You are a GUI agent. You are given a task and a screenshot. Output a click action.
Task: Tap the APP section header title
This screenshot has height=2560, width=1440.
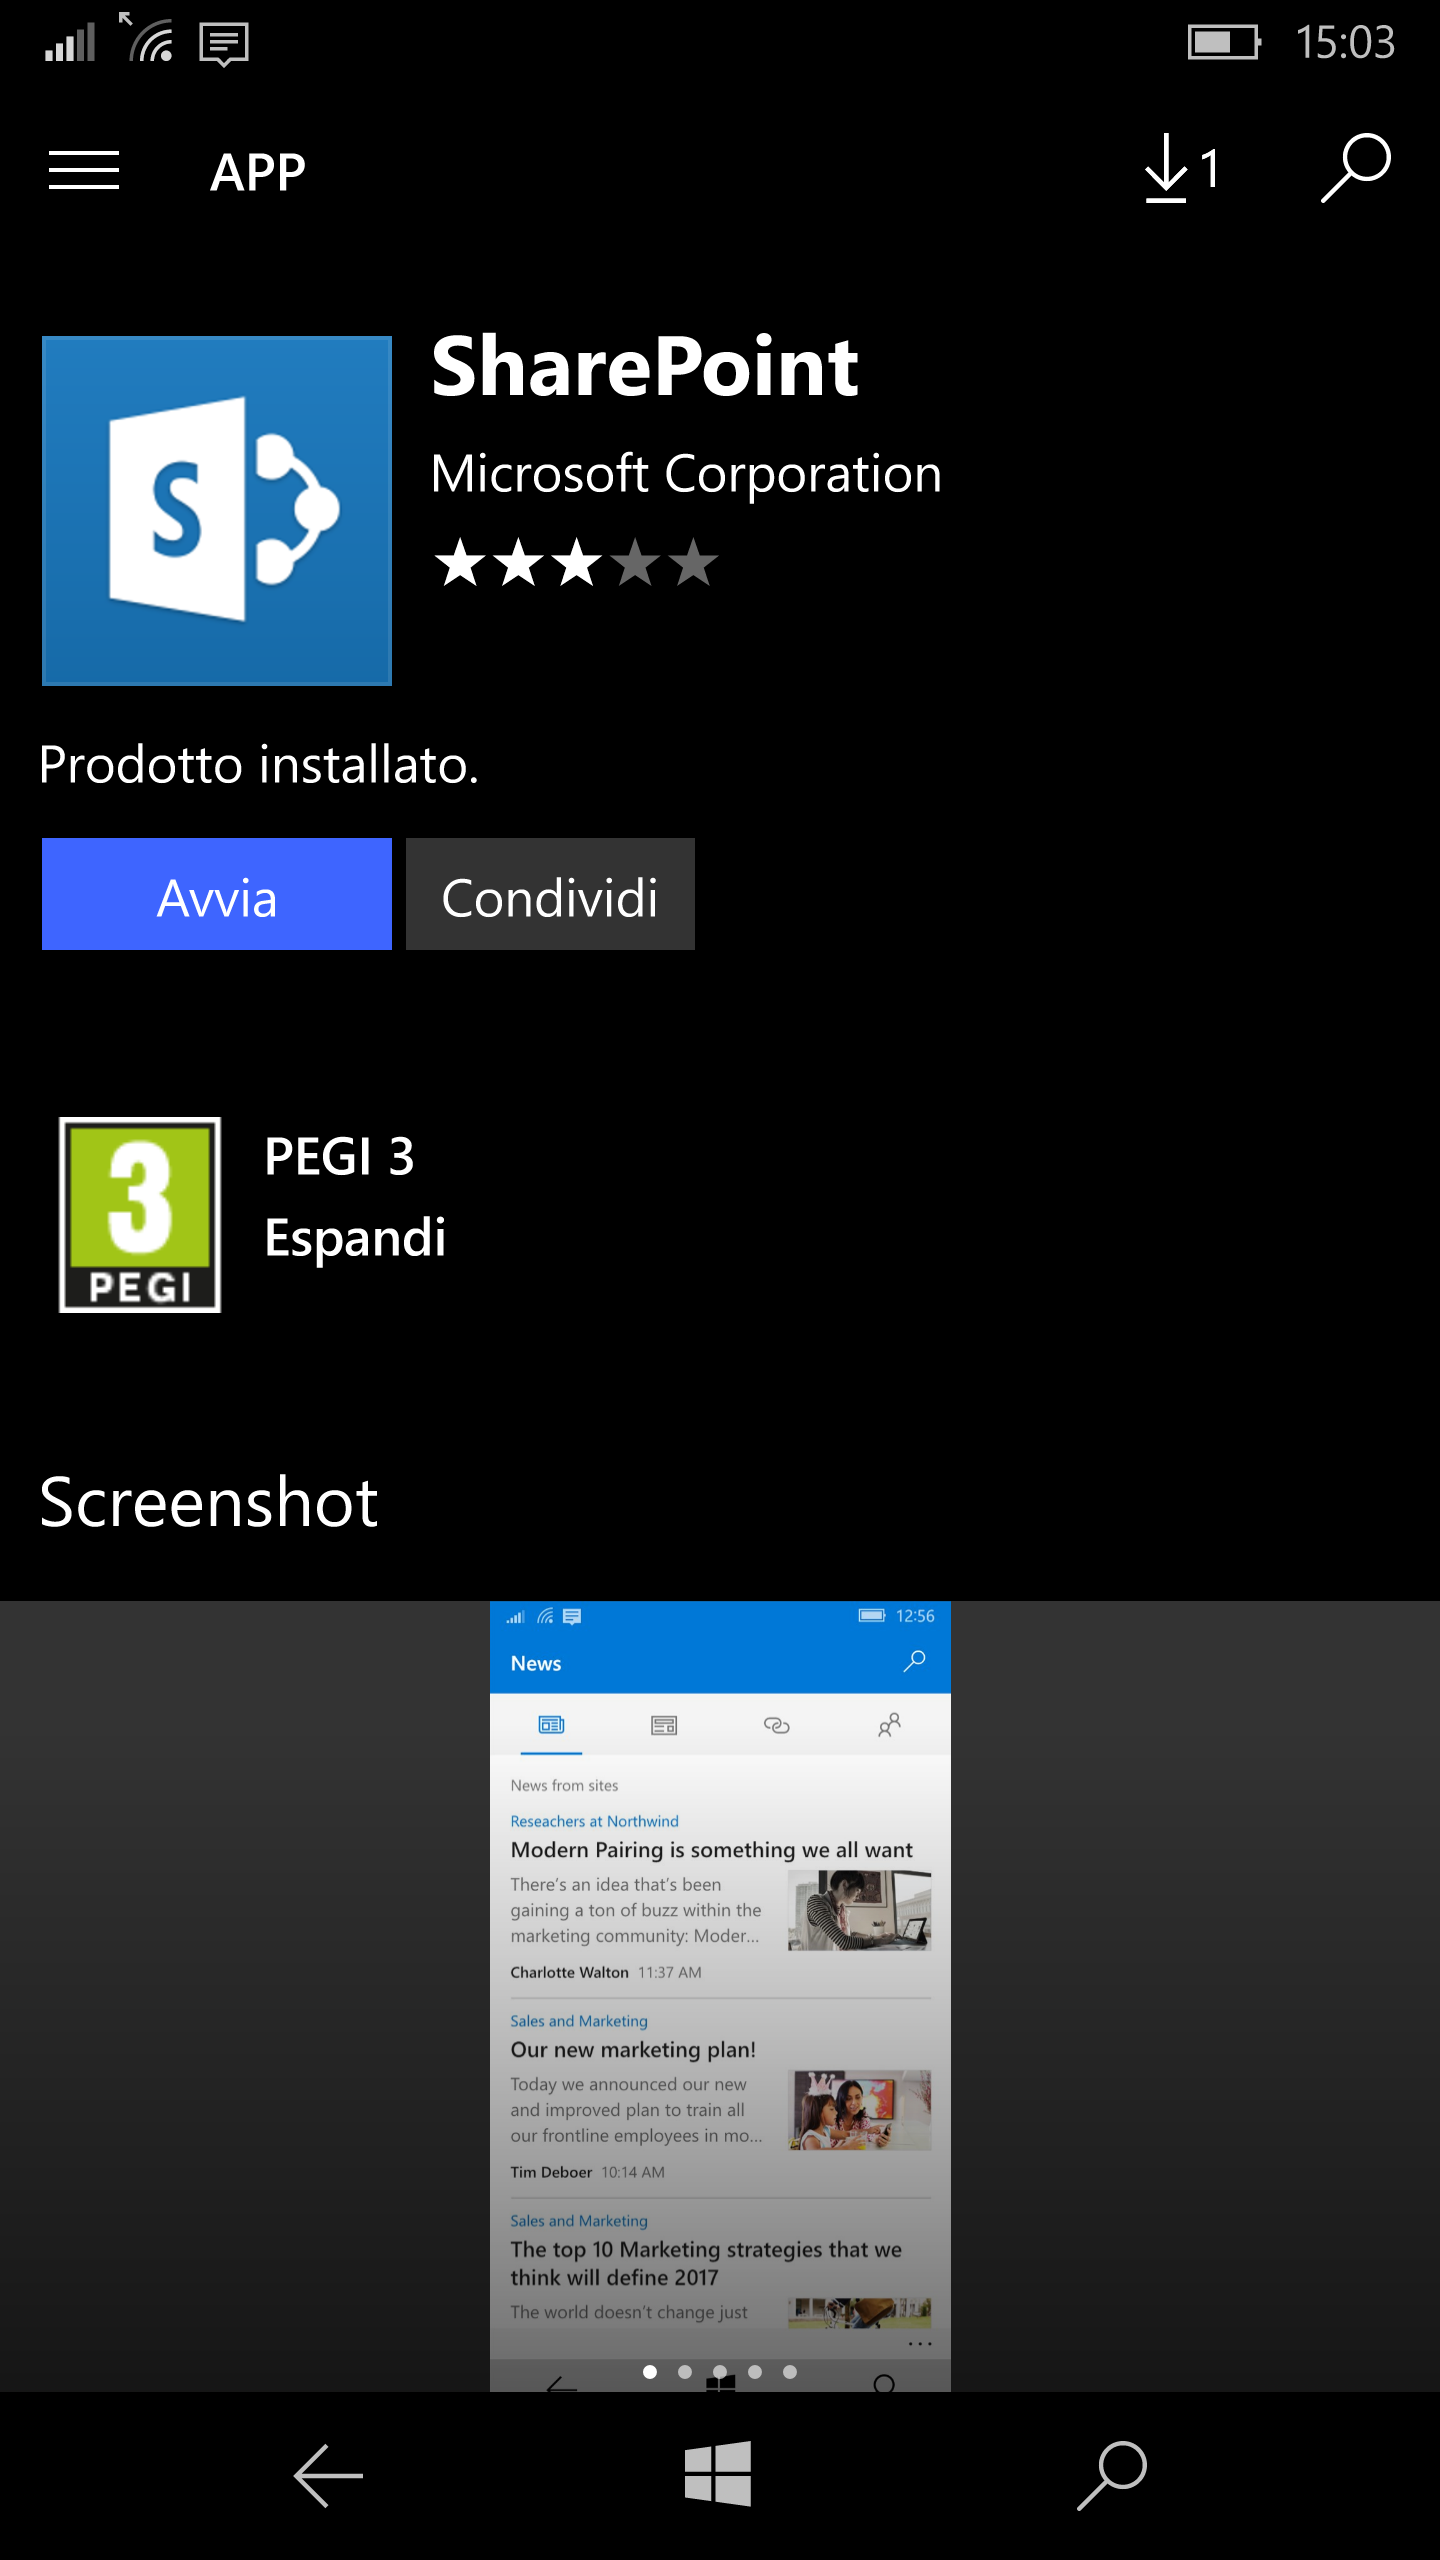(x=258, y=172)
